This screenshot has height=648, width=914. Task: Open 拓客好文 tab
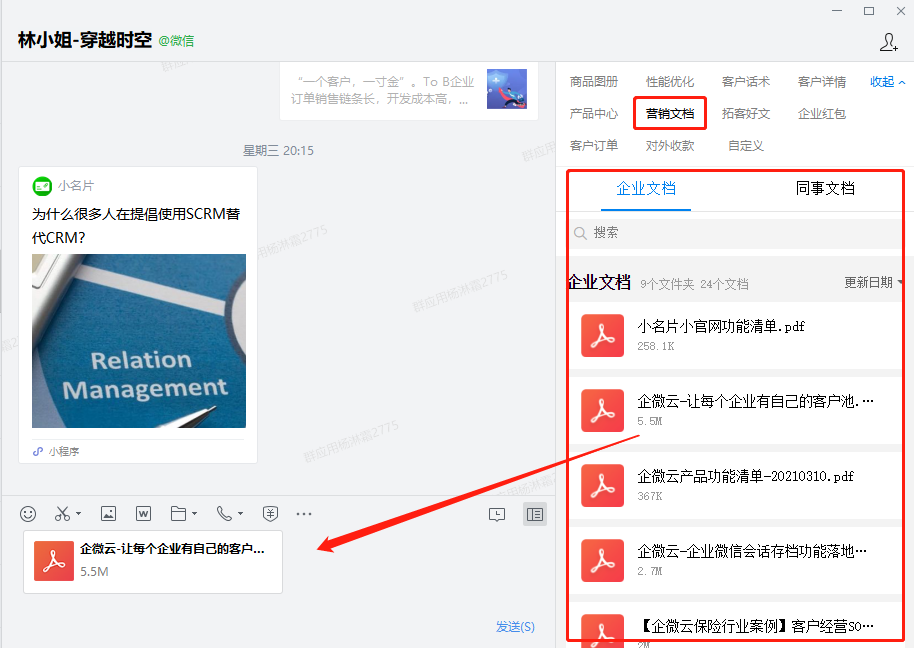click(746, 114)
